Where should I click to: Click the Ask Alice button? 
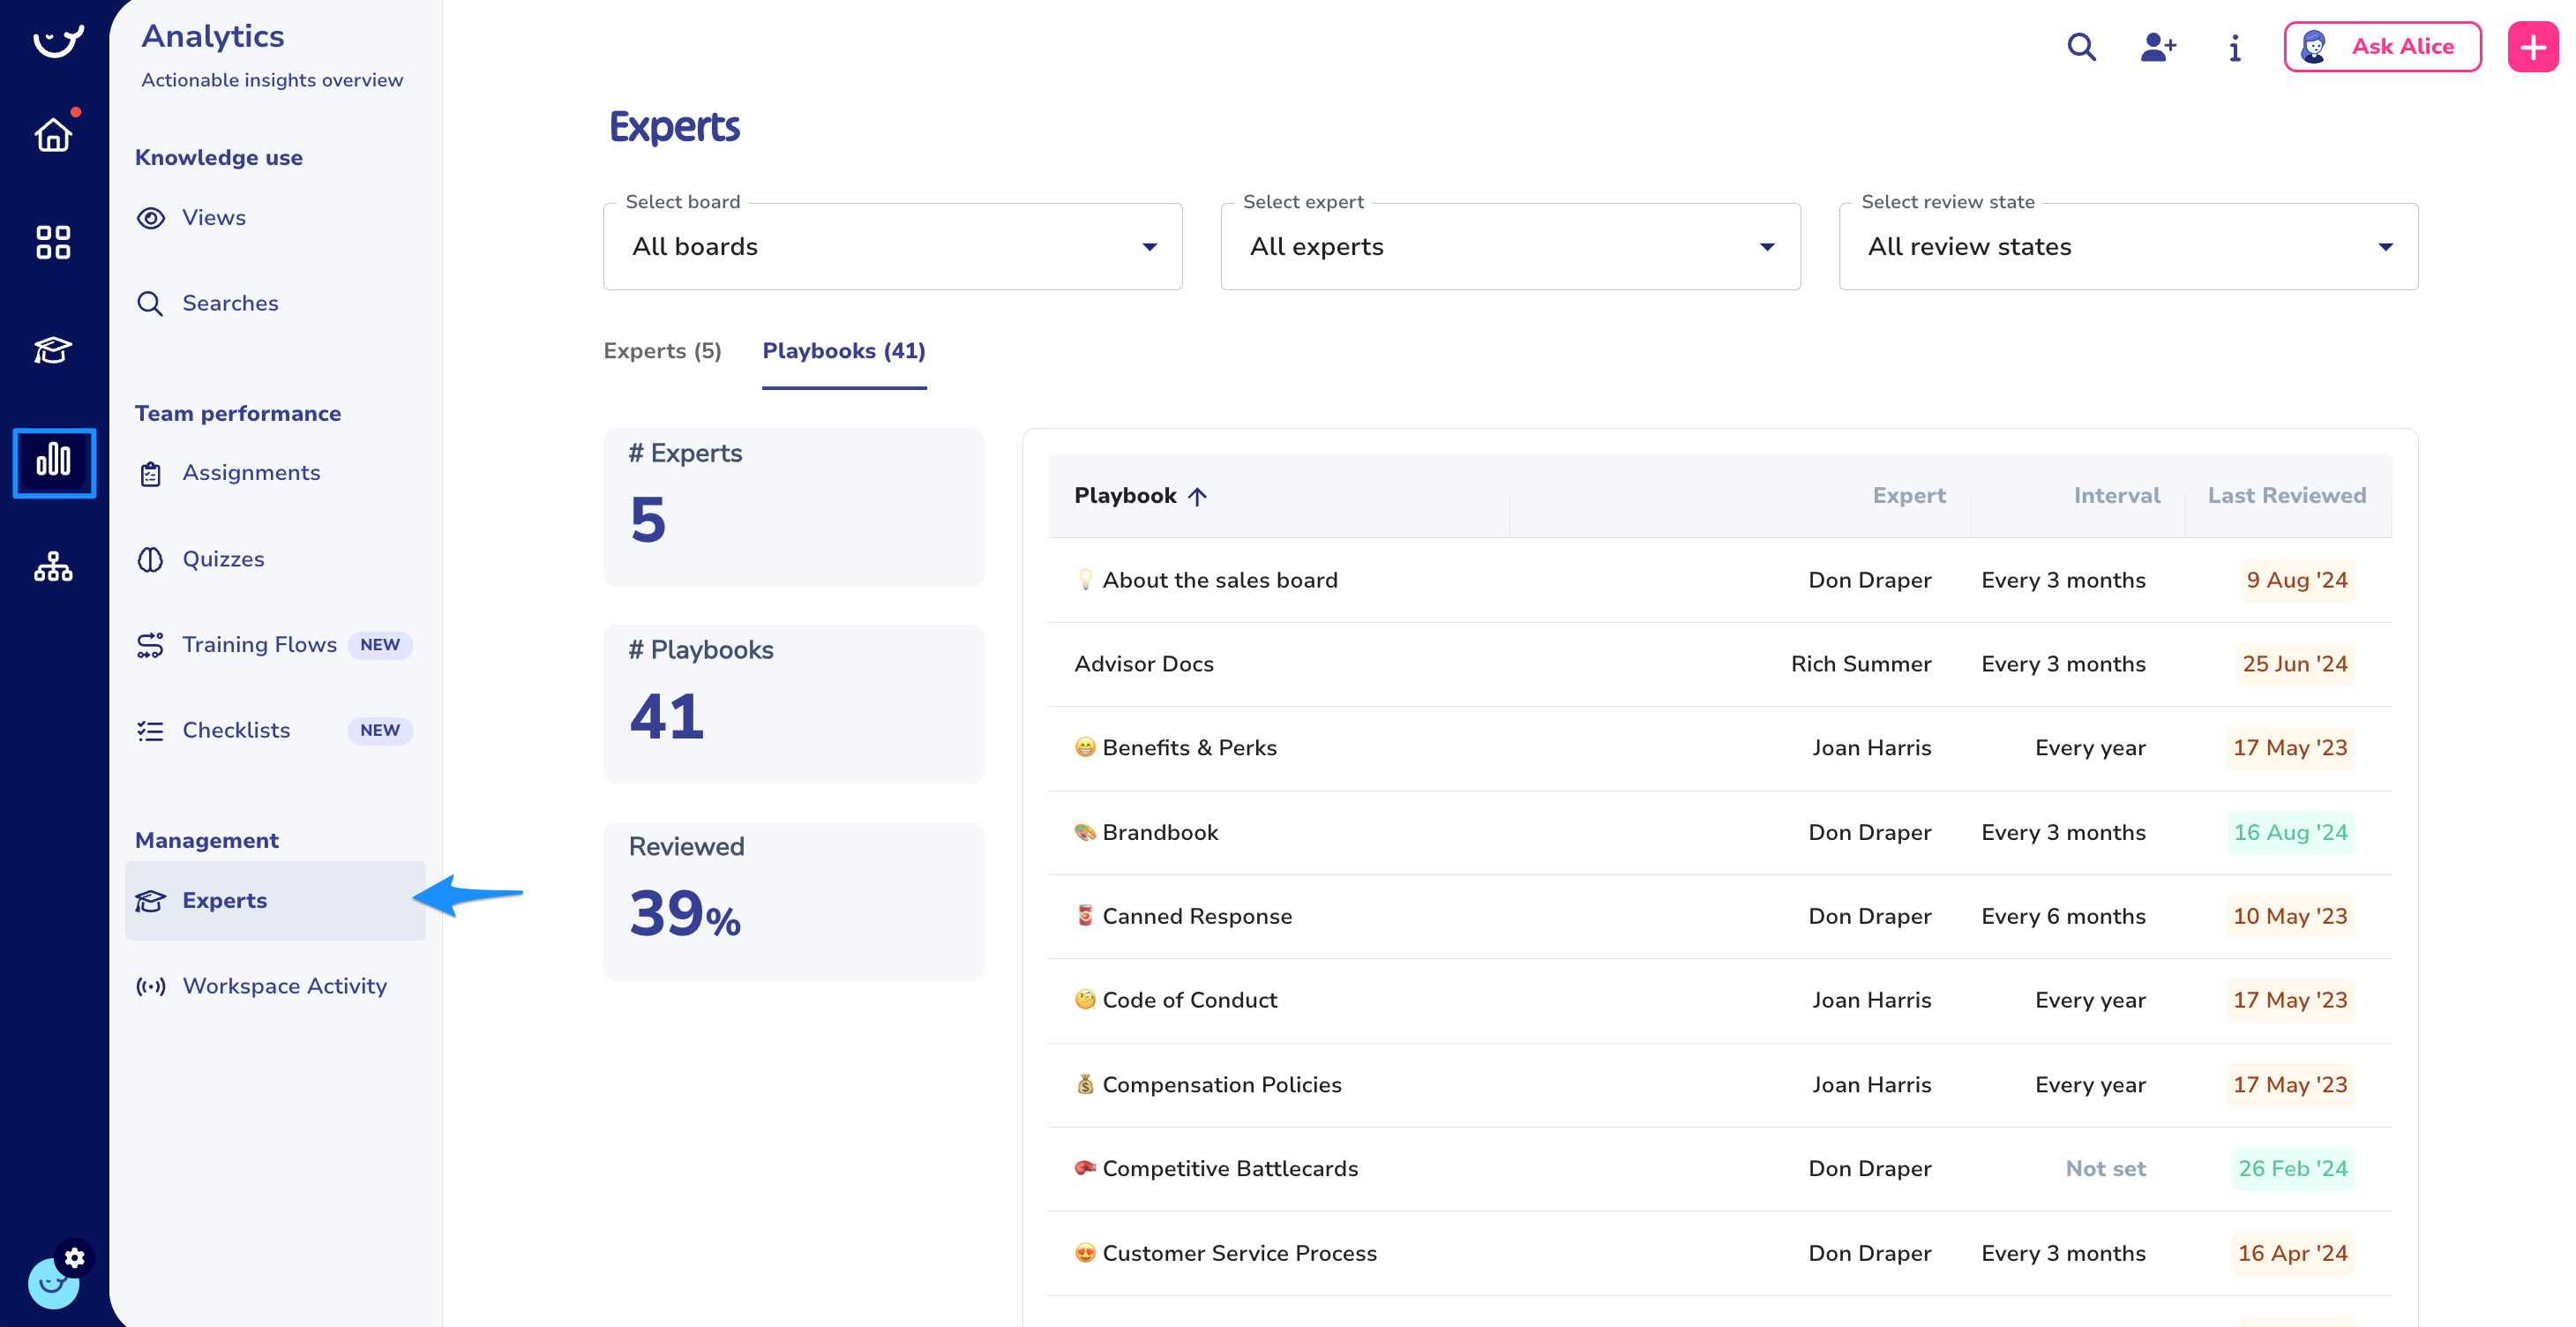pos(2382,47)
